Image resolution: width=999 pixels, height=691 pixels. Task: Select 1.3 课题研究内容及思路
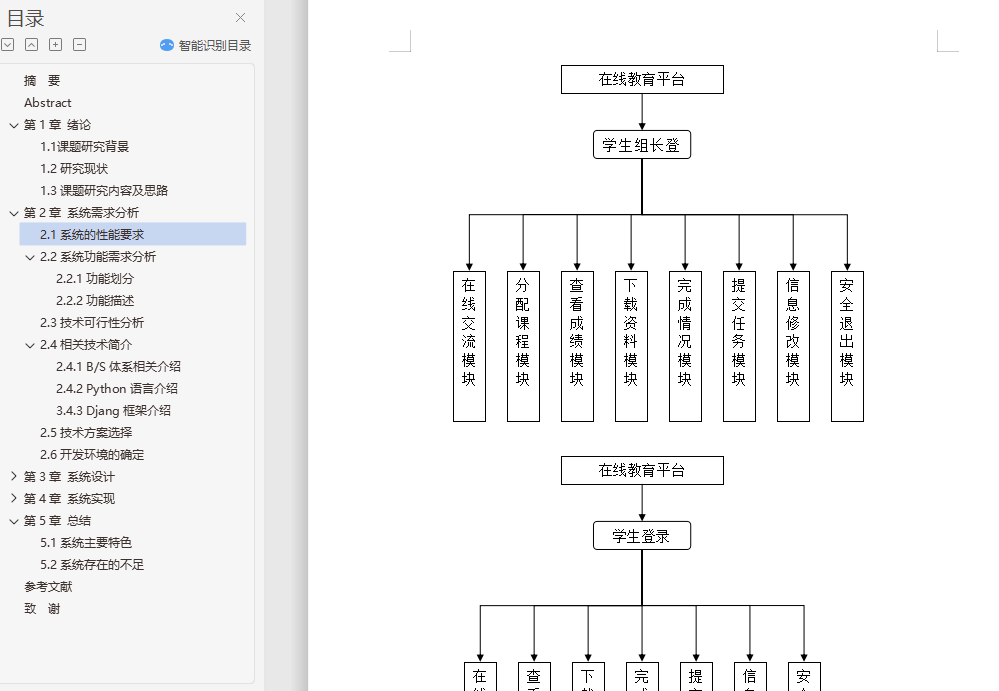point(104,190)
